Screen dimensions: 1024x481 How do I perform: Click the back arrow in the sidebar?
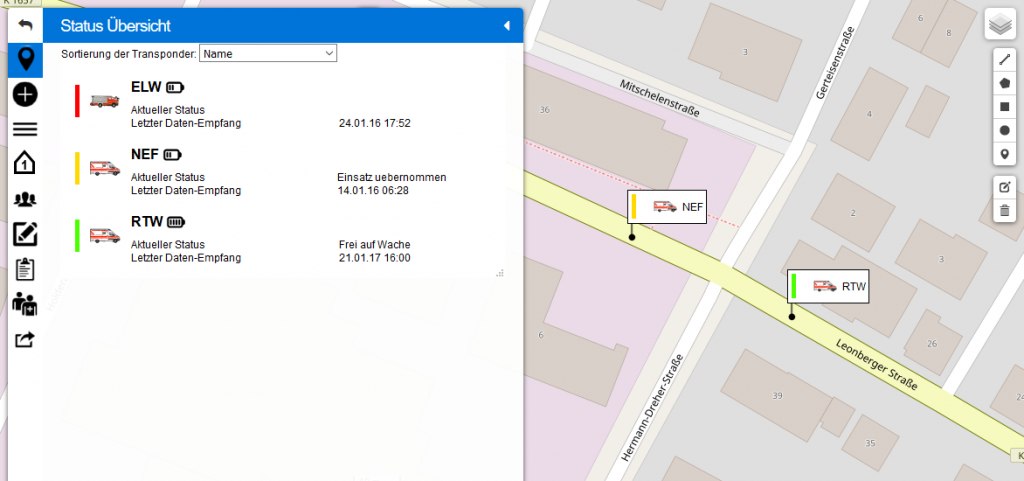pos(25,24)
